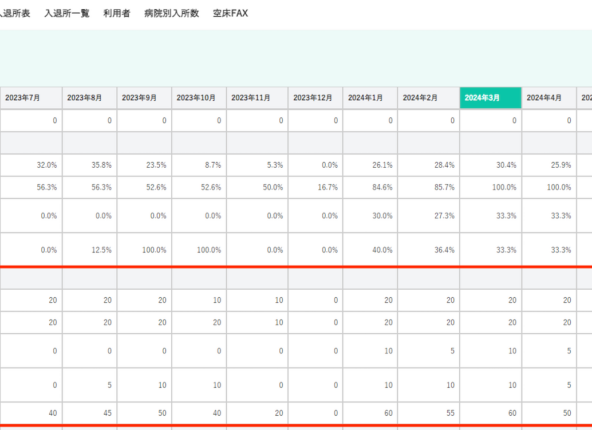This screenshot has height=430, width=592.
Task: Select the highlighted 2024年3月 column header
Action: 490,98
